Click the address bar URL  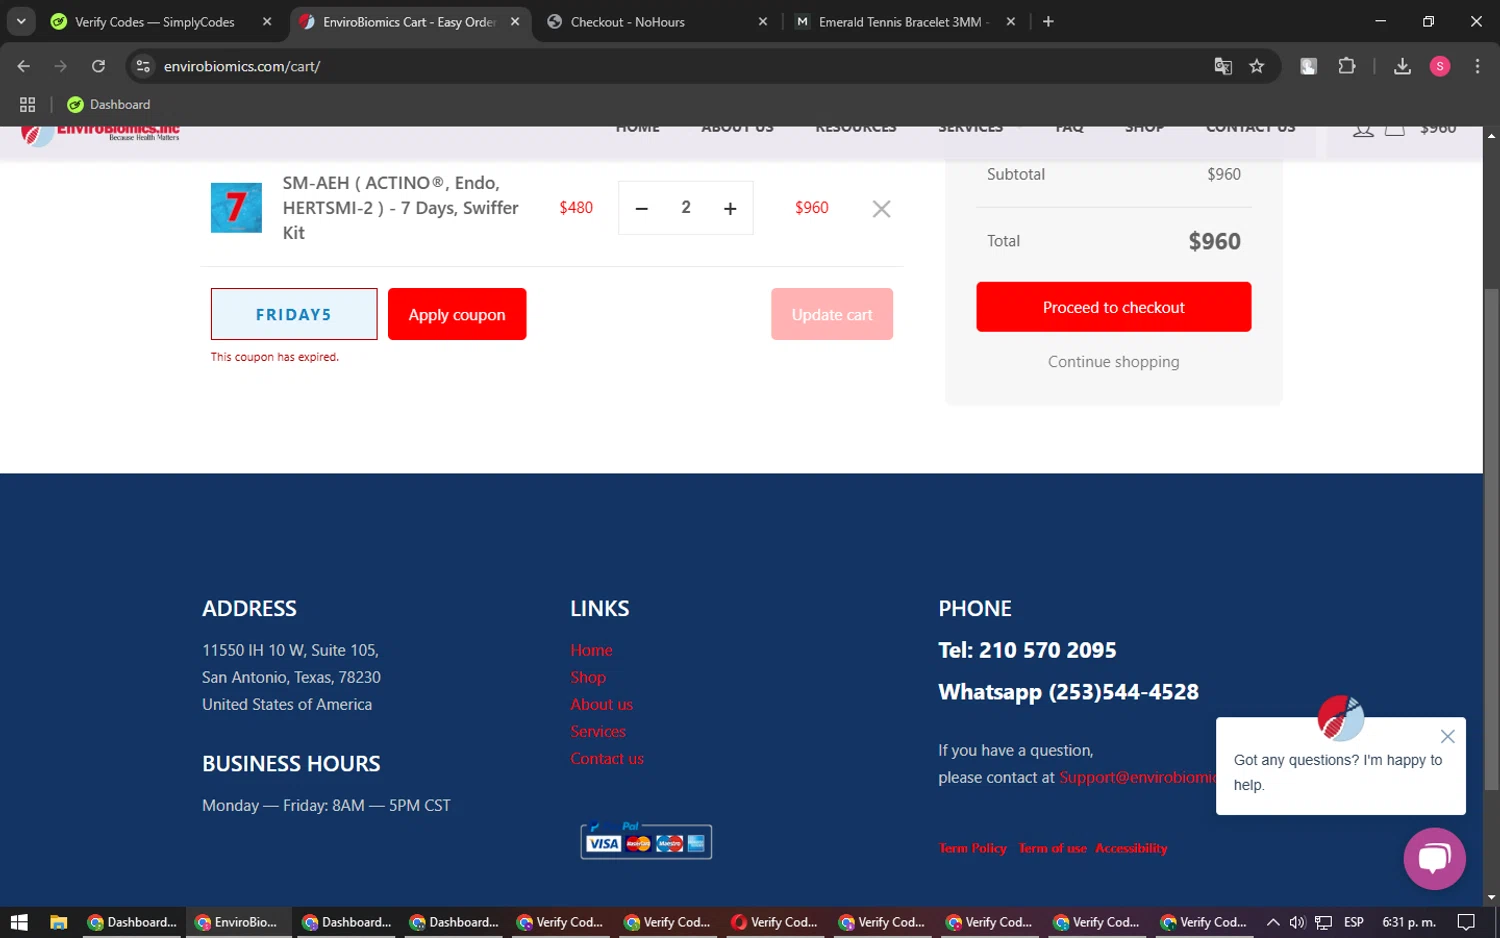click(242, 66)
